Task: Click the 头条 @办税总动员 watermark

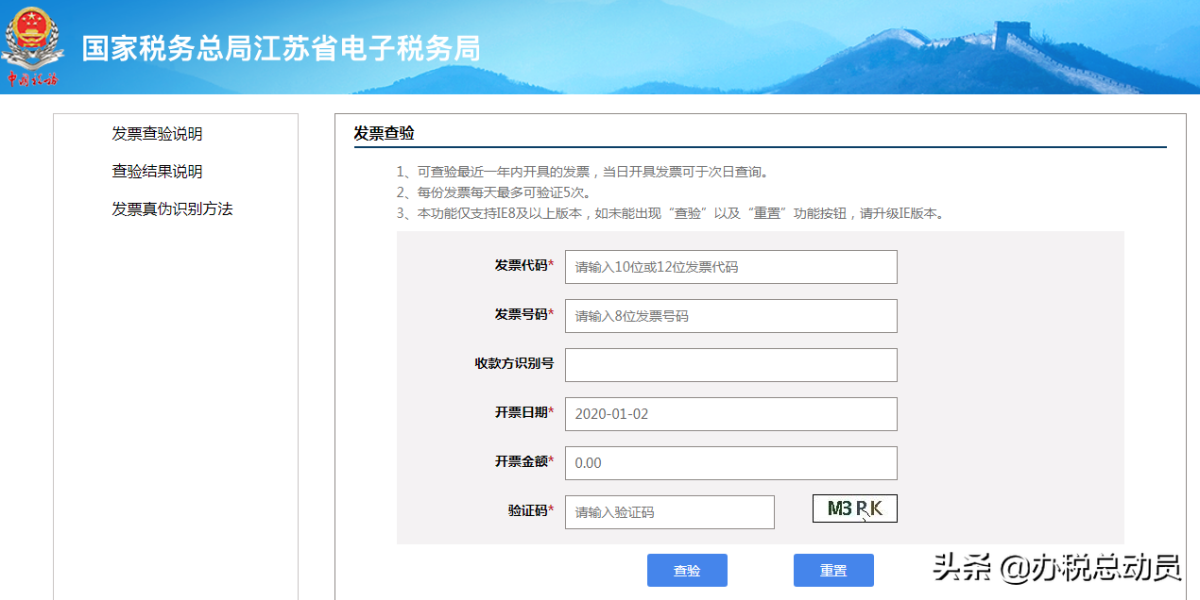Action: pos(1056,568)
